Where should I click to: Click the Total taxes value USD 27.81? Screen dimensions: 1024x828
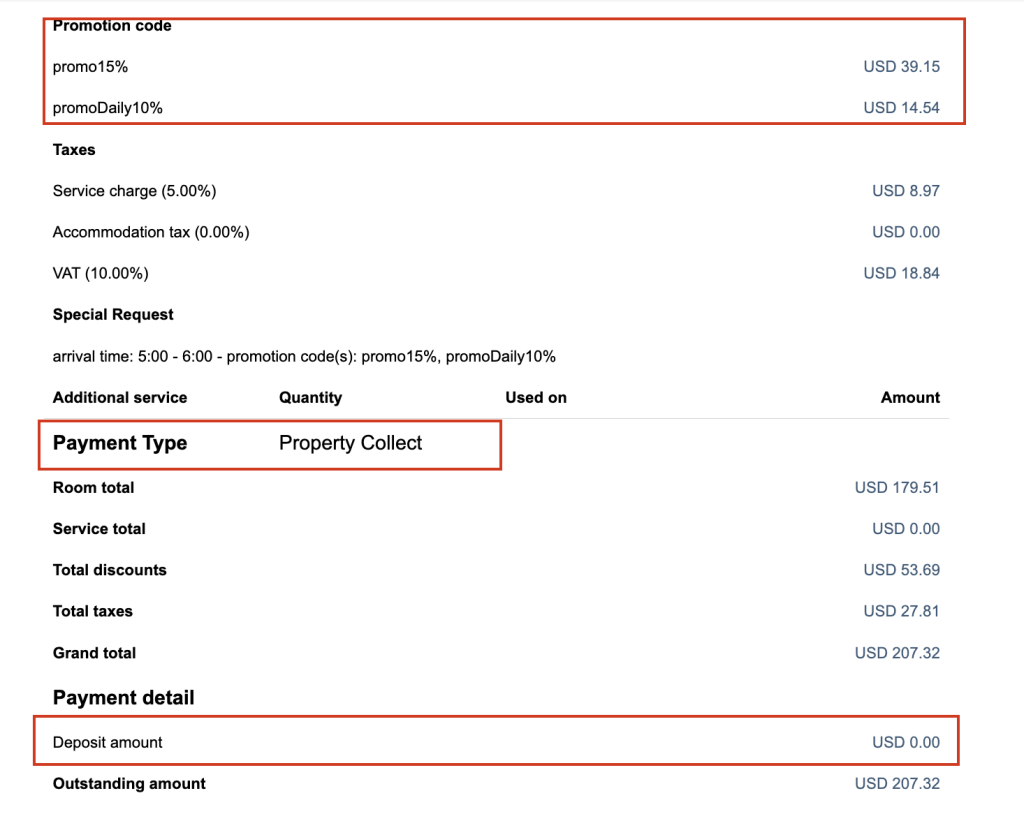click(901, 611)
